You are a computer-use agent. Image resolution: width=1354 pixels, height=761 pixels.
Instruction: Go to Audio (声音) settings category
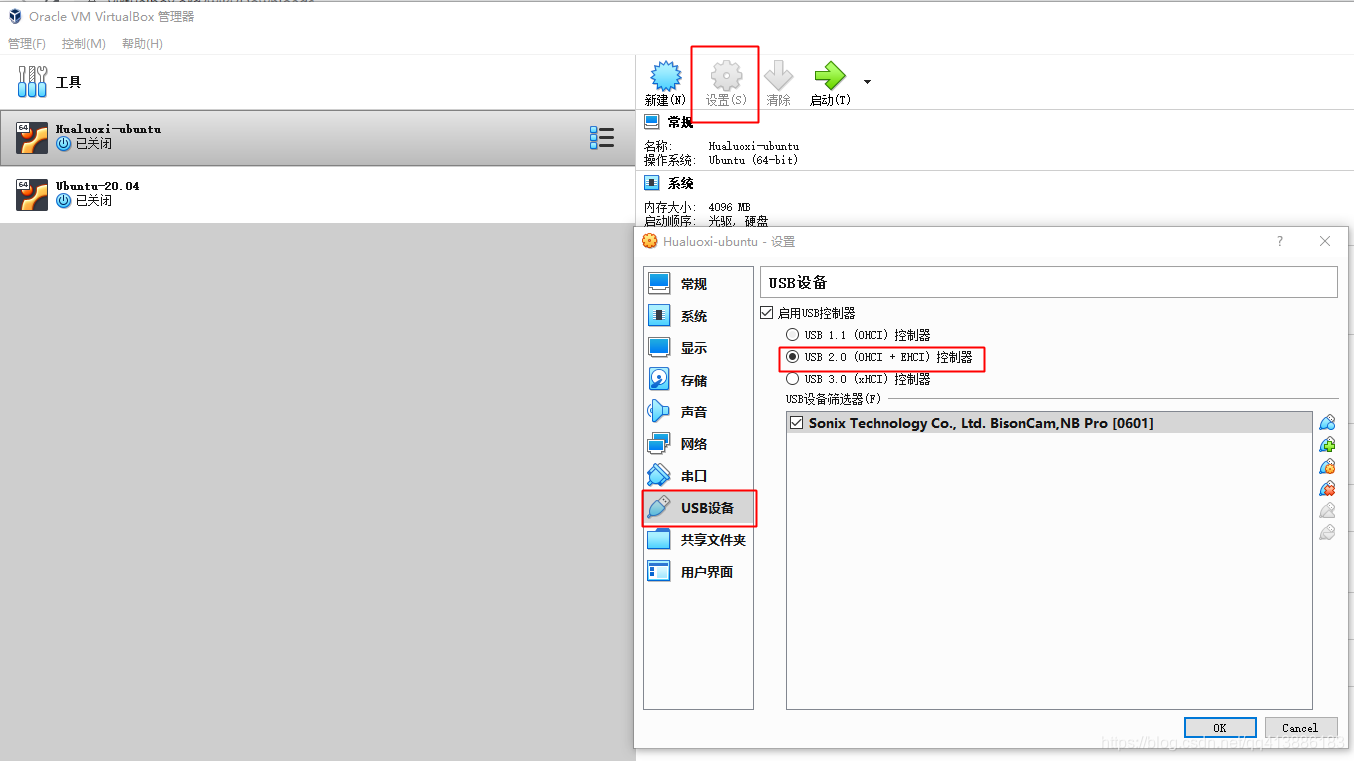point(698,412)
